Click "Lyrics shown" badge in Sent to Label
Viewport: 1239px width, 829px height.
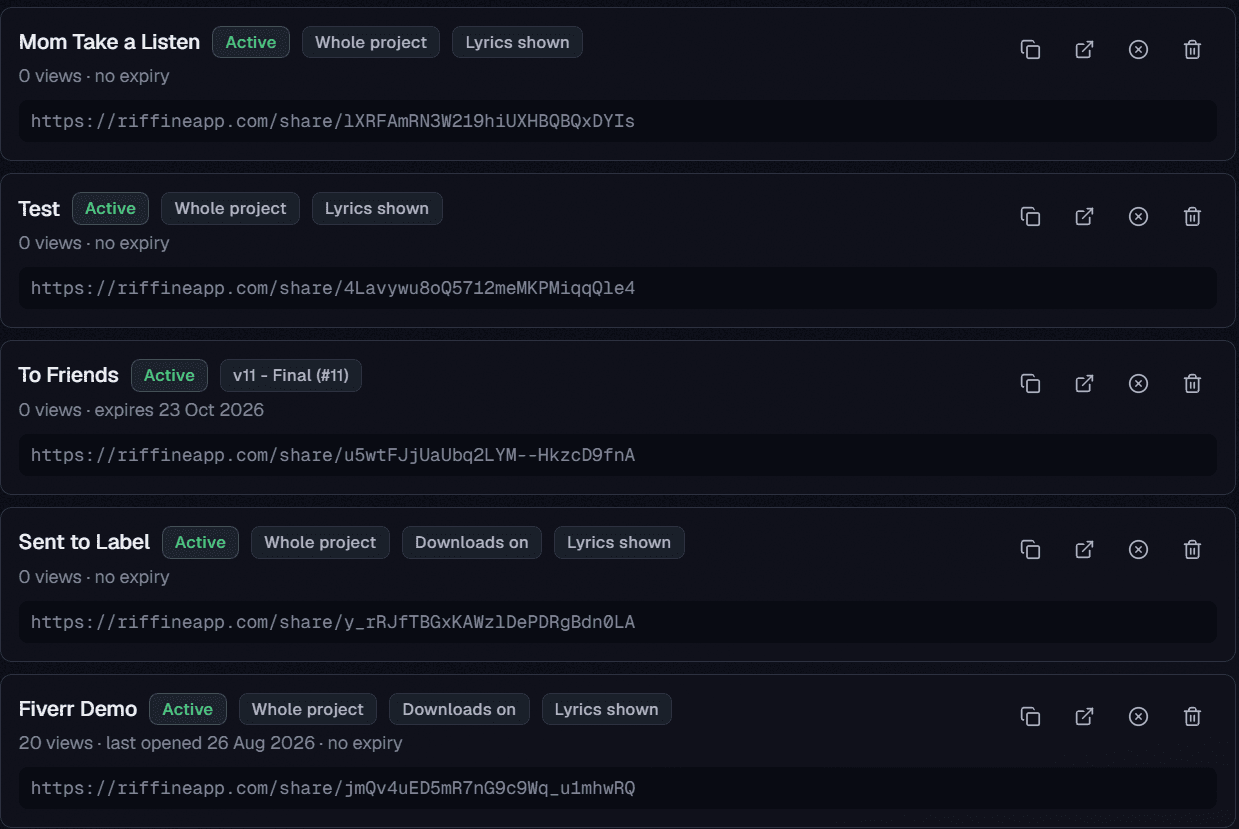point(619,542)
